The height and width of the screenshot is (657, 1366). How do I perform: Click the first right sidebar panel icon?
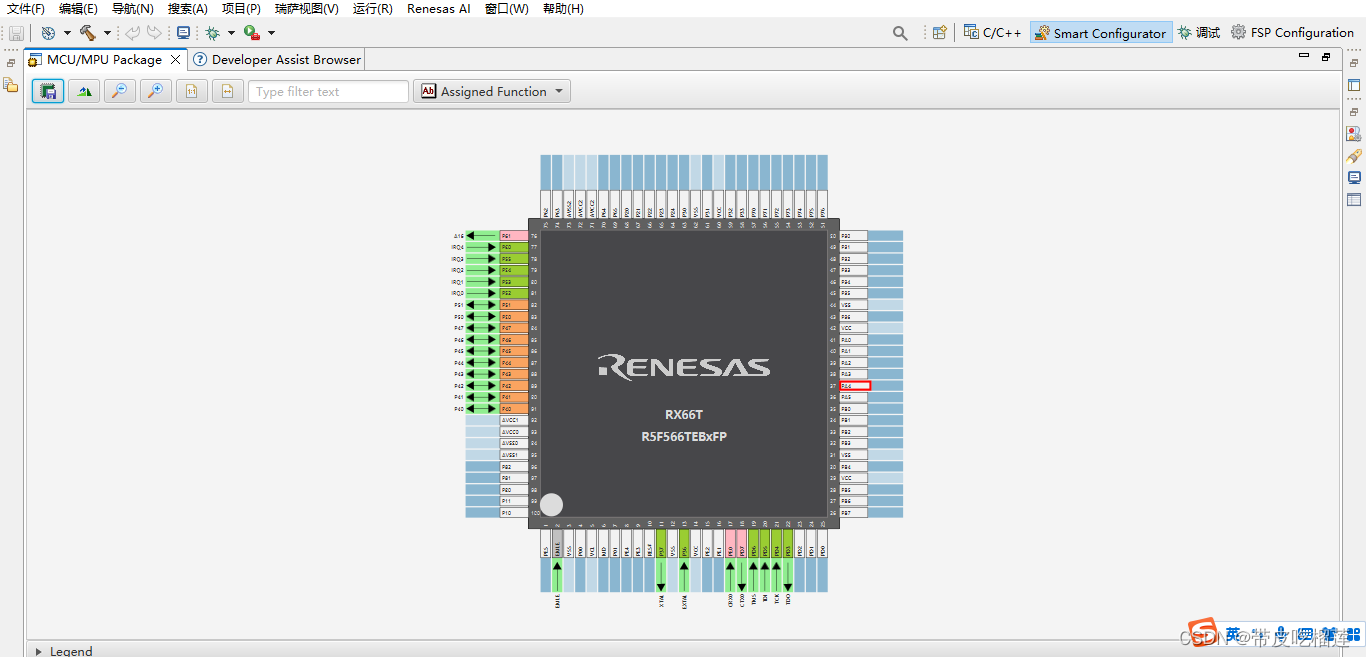pos(1354,85)
